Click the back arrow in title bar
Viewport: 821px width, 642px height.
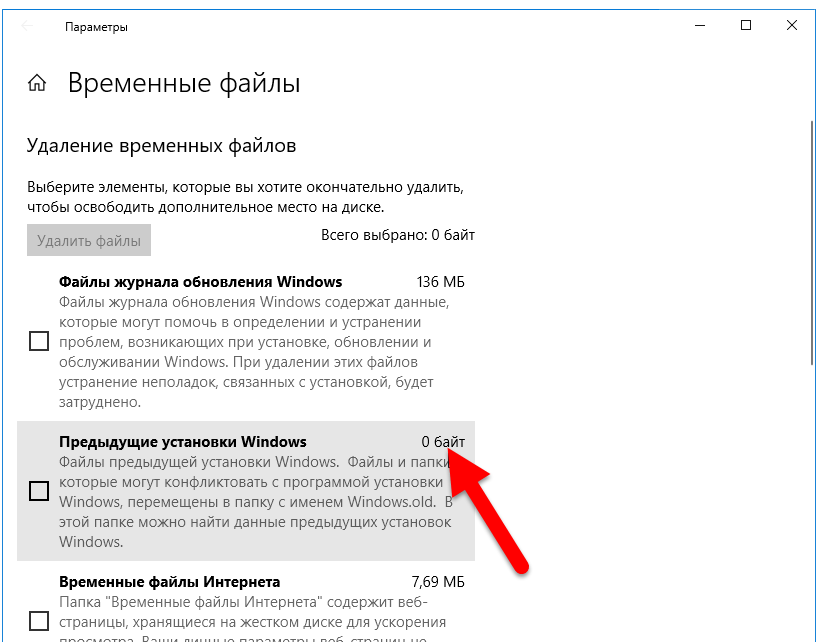coord(27,26)
